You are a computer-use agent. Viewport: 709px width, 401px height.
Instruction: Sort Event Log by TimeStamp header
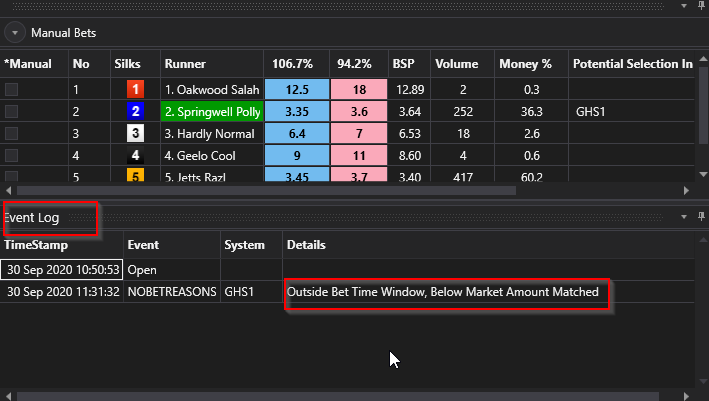tap(61, 245)
